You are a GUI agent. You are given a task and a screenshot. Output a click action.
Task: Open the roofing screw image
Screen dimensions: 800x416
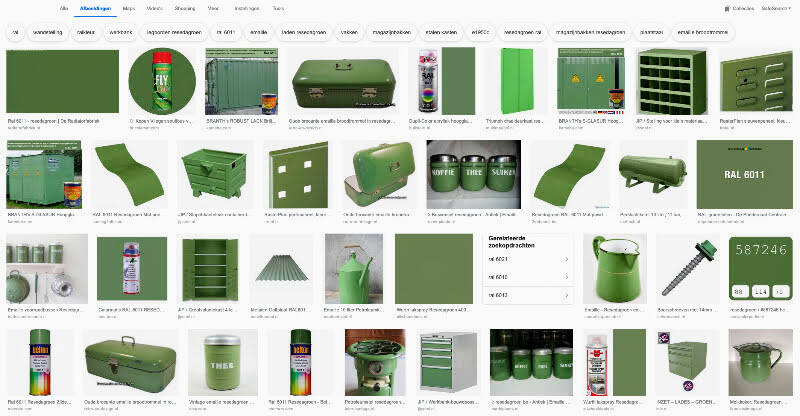[x=688, y=269]
